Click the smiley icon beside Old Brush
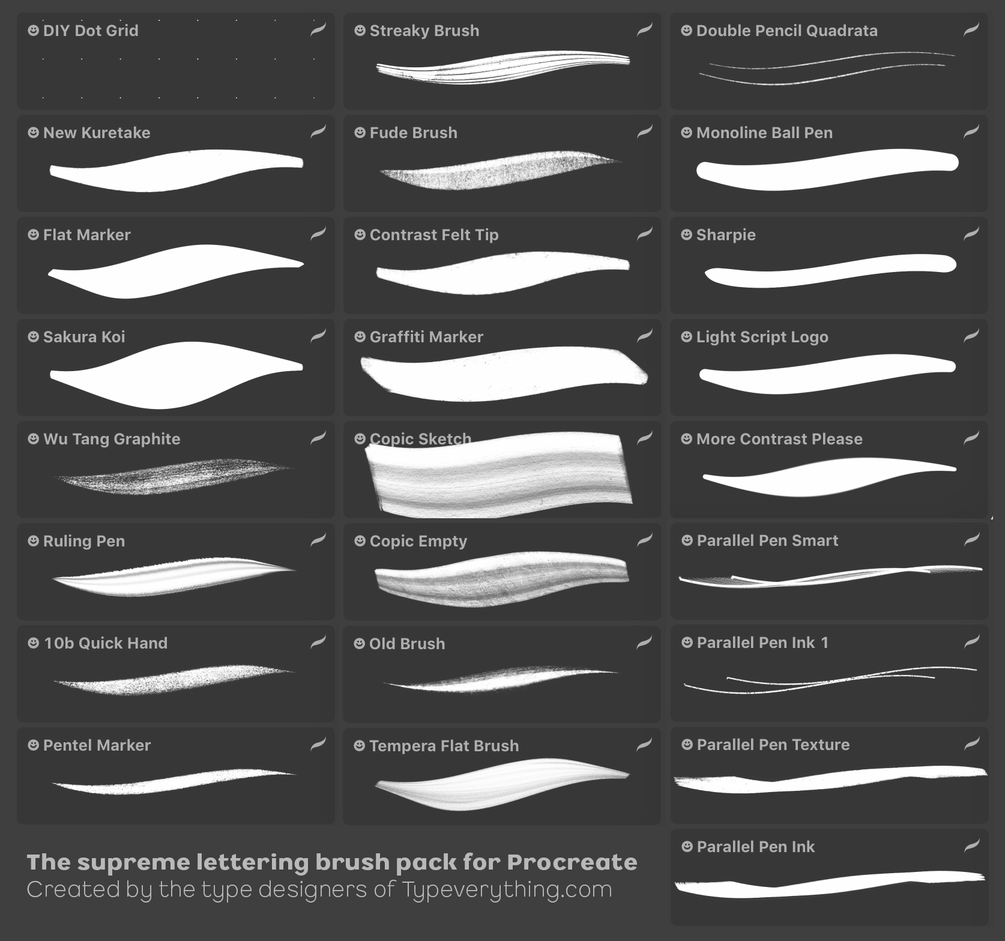Screen dimensions: 1005x941 [x=360, y=643]
